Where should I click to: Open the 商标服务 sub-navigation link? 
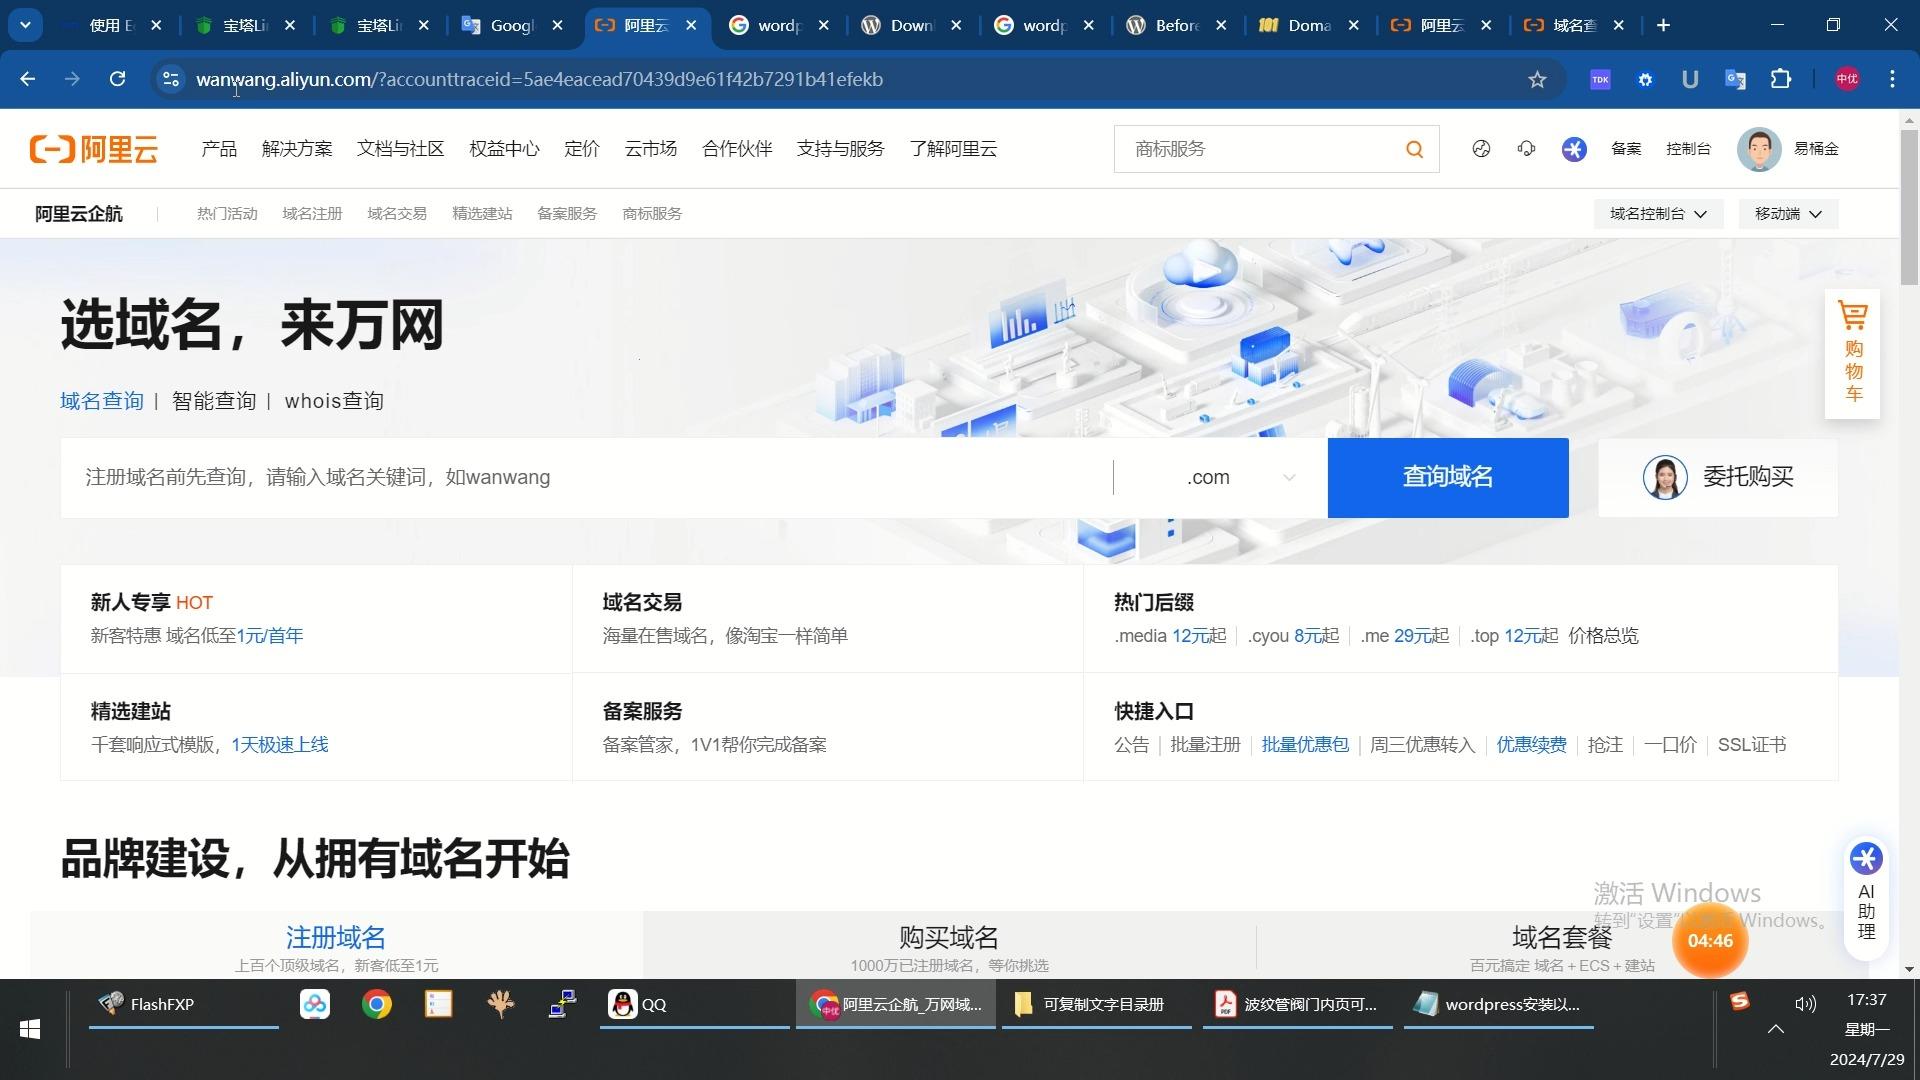(x=652, y=214)
